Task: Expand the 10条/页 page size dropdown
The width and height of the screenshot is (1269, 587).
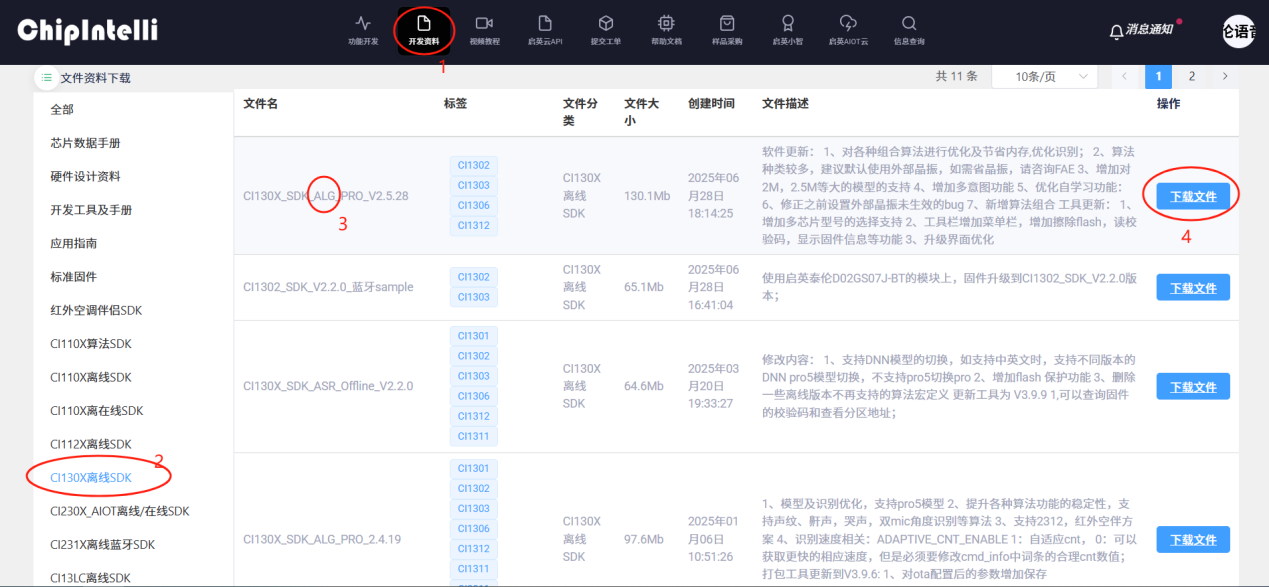Action: click(x=1044, y=77)
